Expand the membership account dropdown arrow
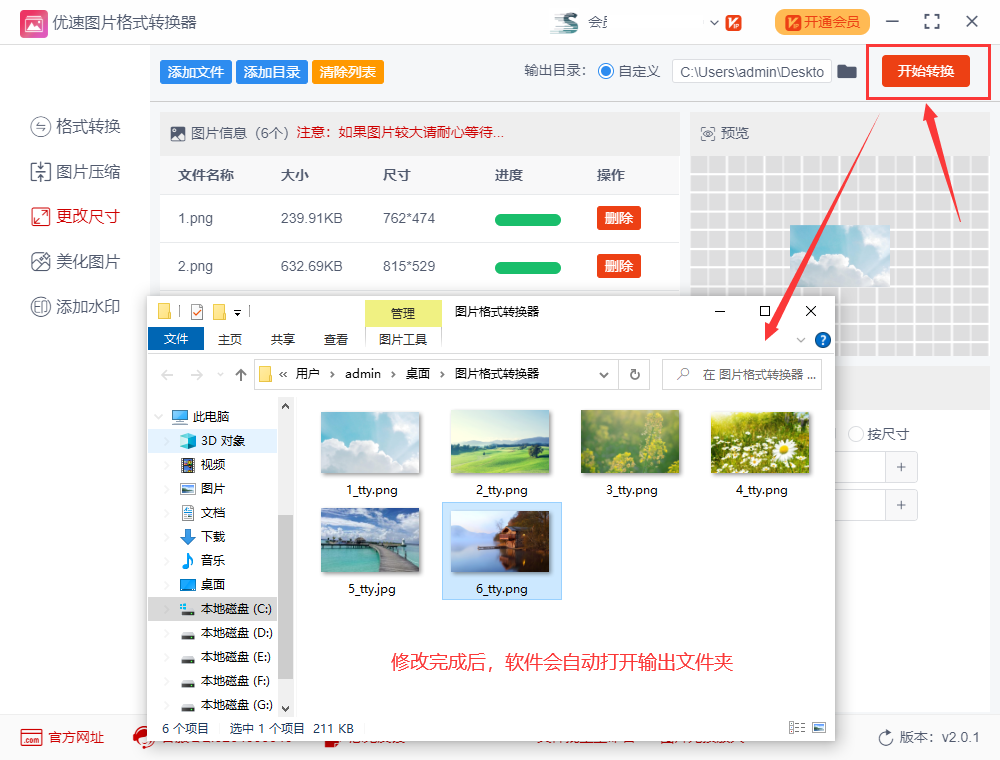The image size is (1000, 760). tap(714, 21)
